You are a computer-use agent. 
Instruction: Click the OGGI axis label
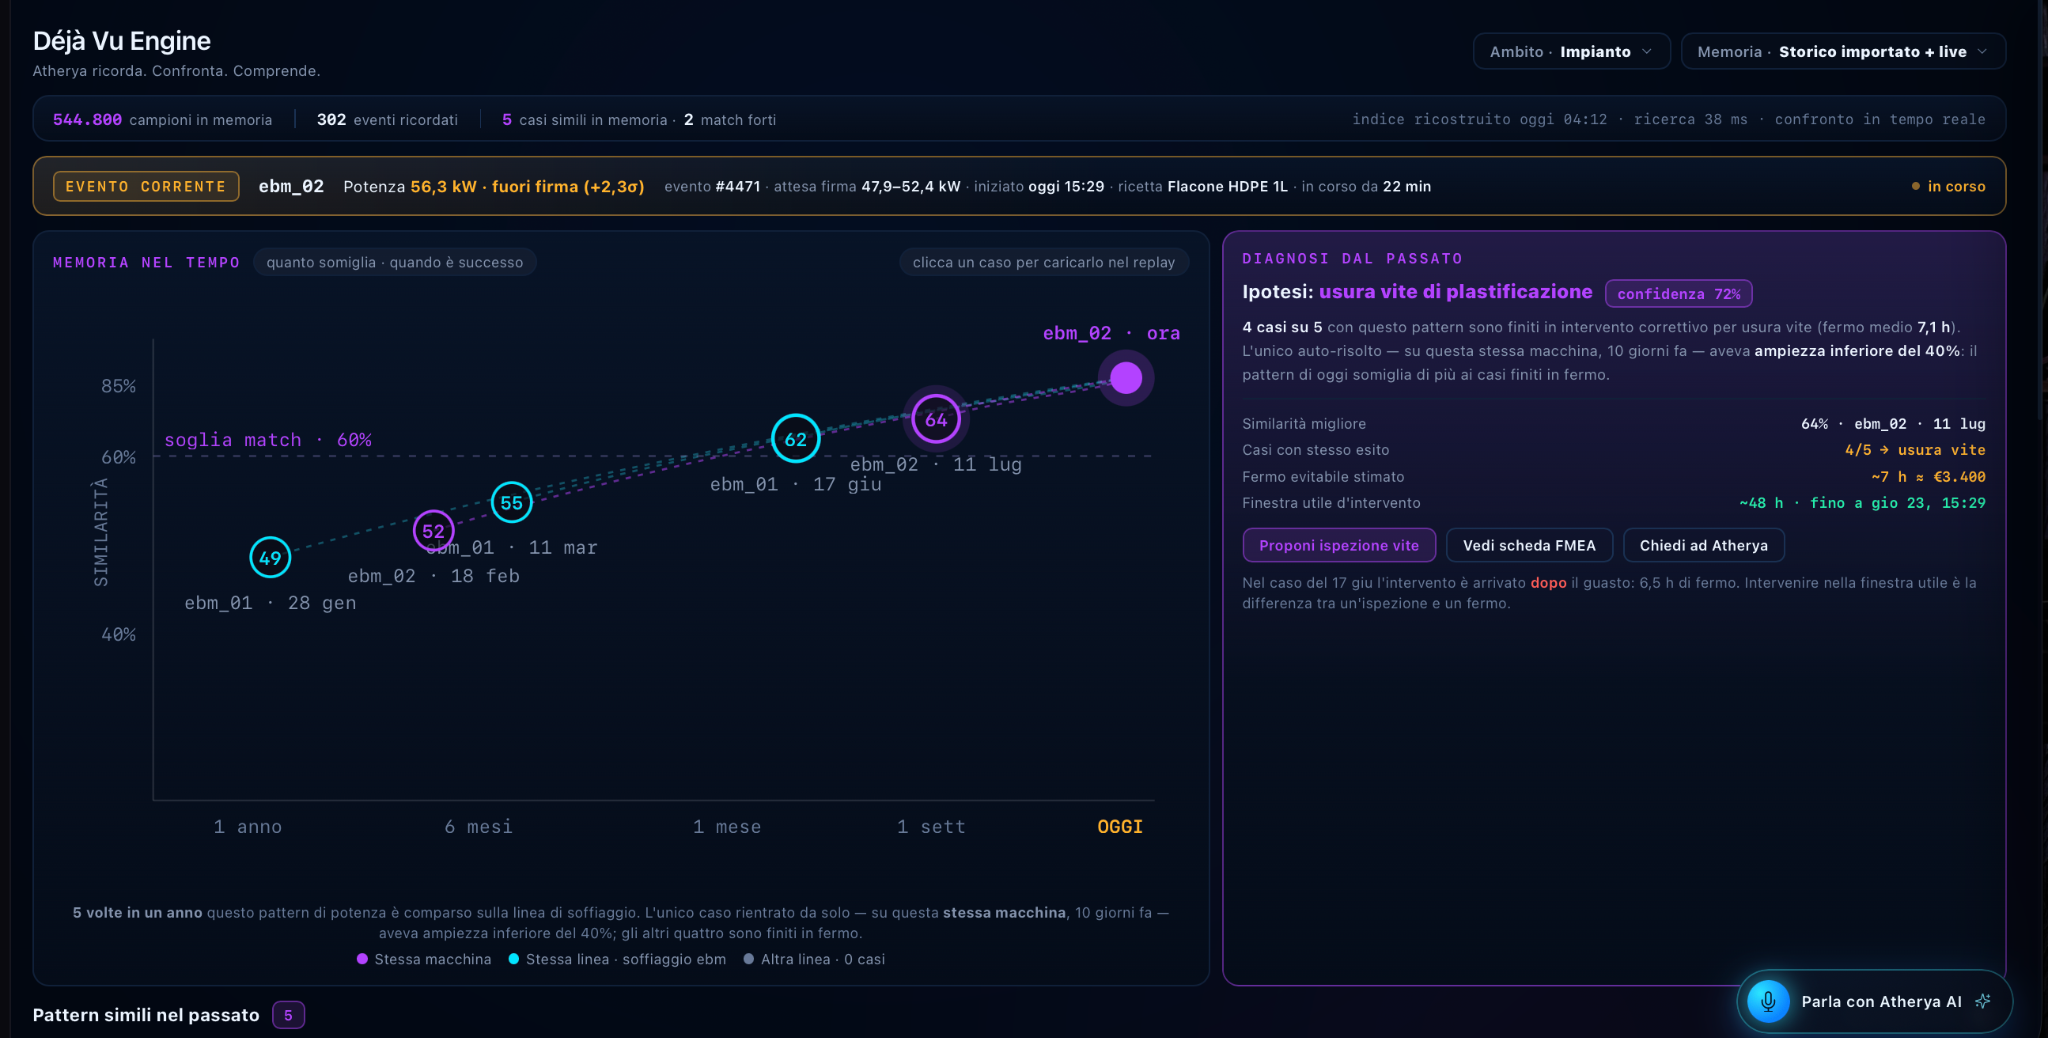click(1120, 827)
